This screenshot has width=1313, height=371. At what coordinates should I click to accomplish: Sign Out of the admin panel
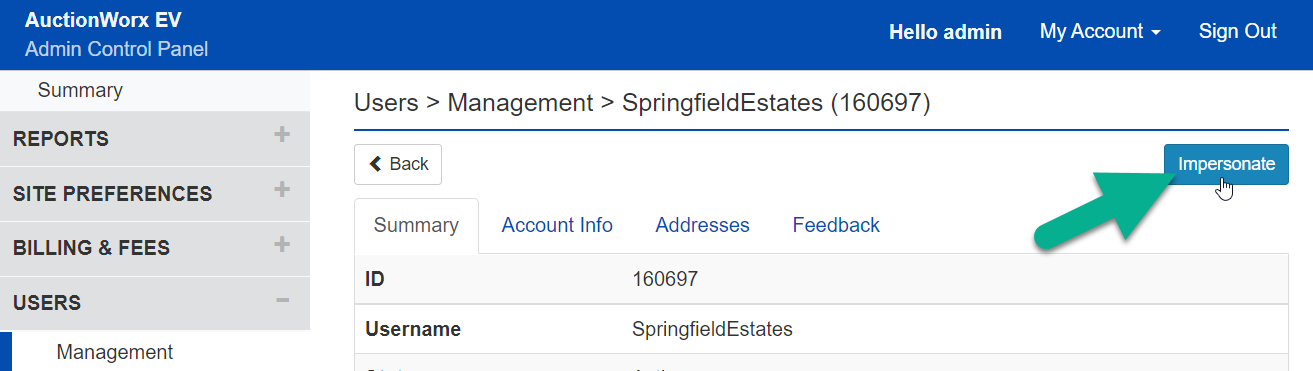(1238, 31)
